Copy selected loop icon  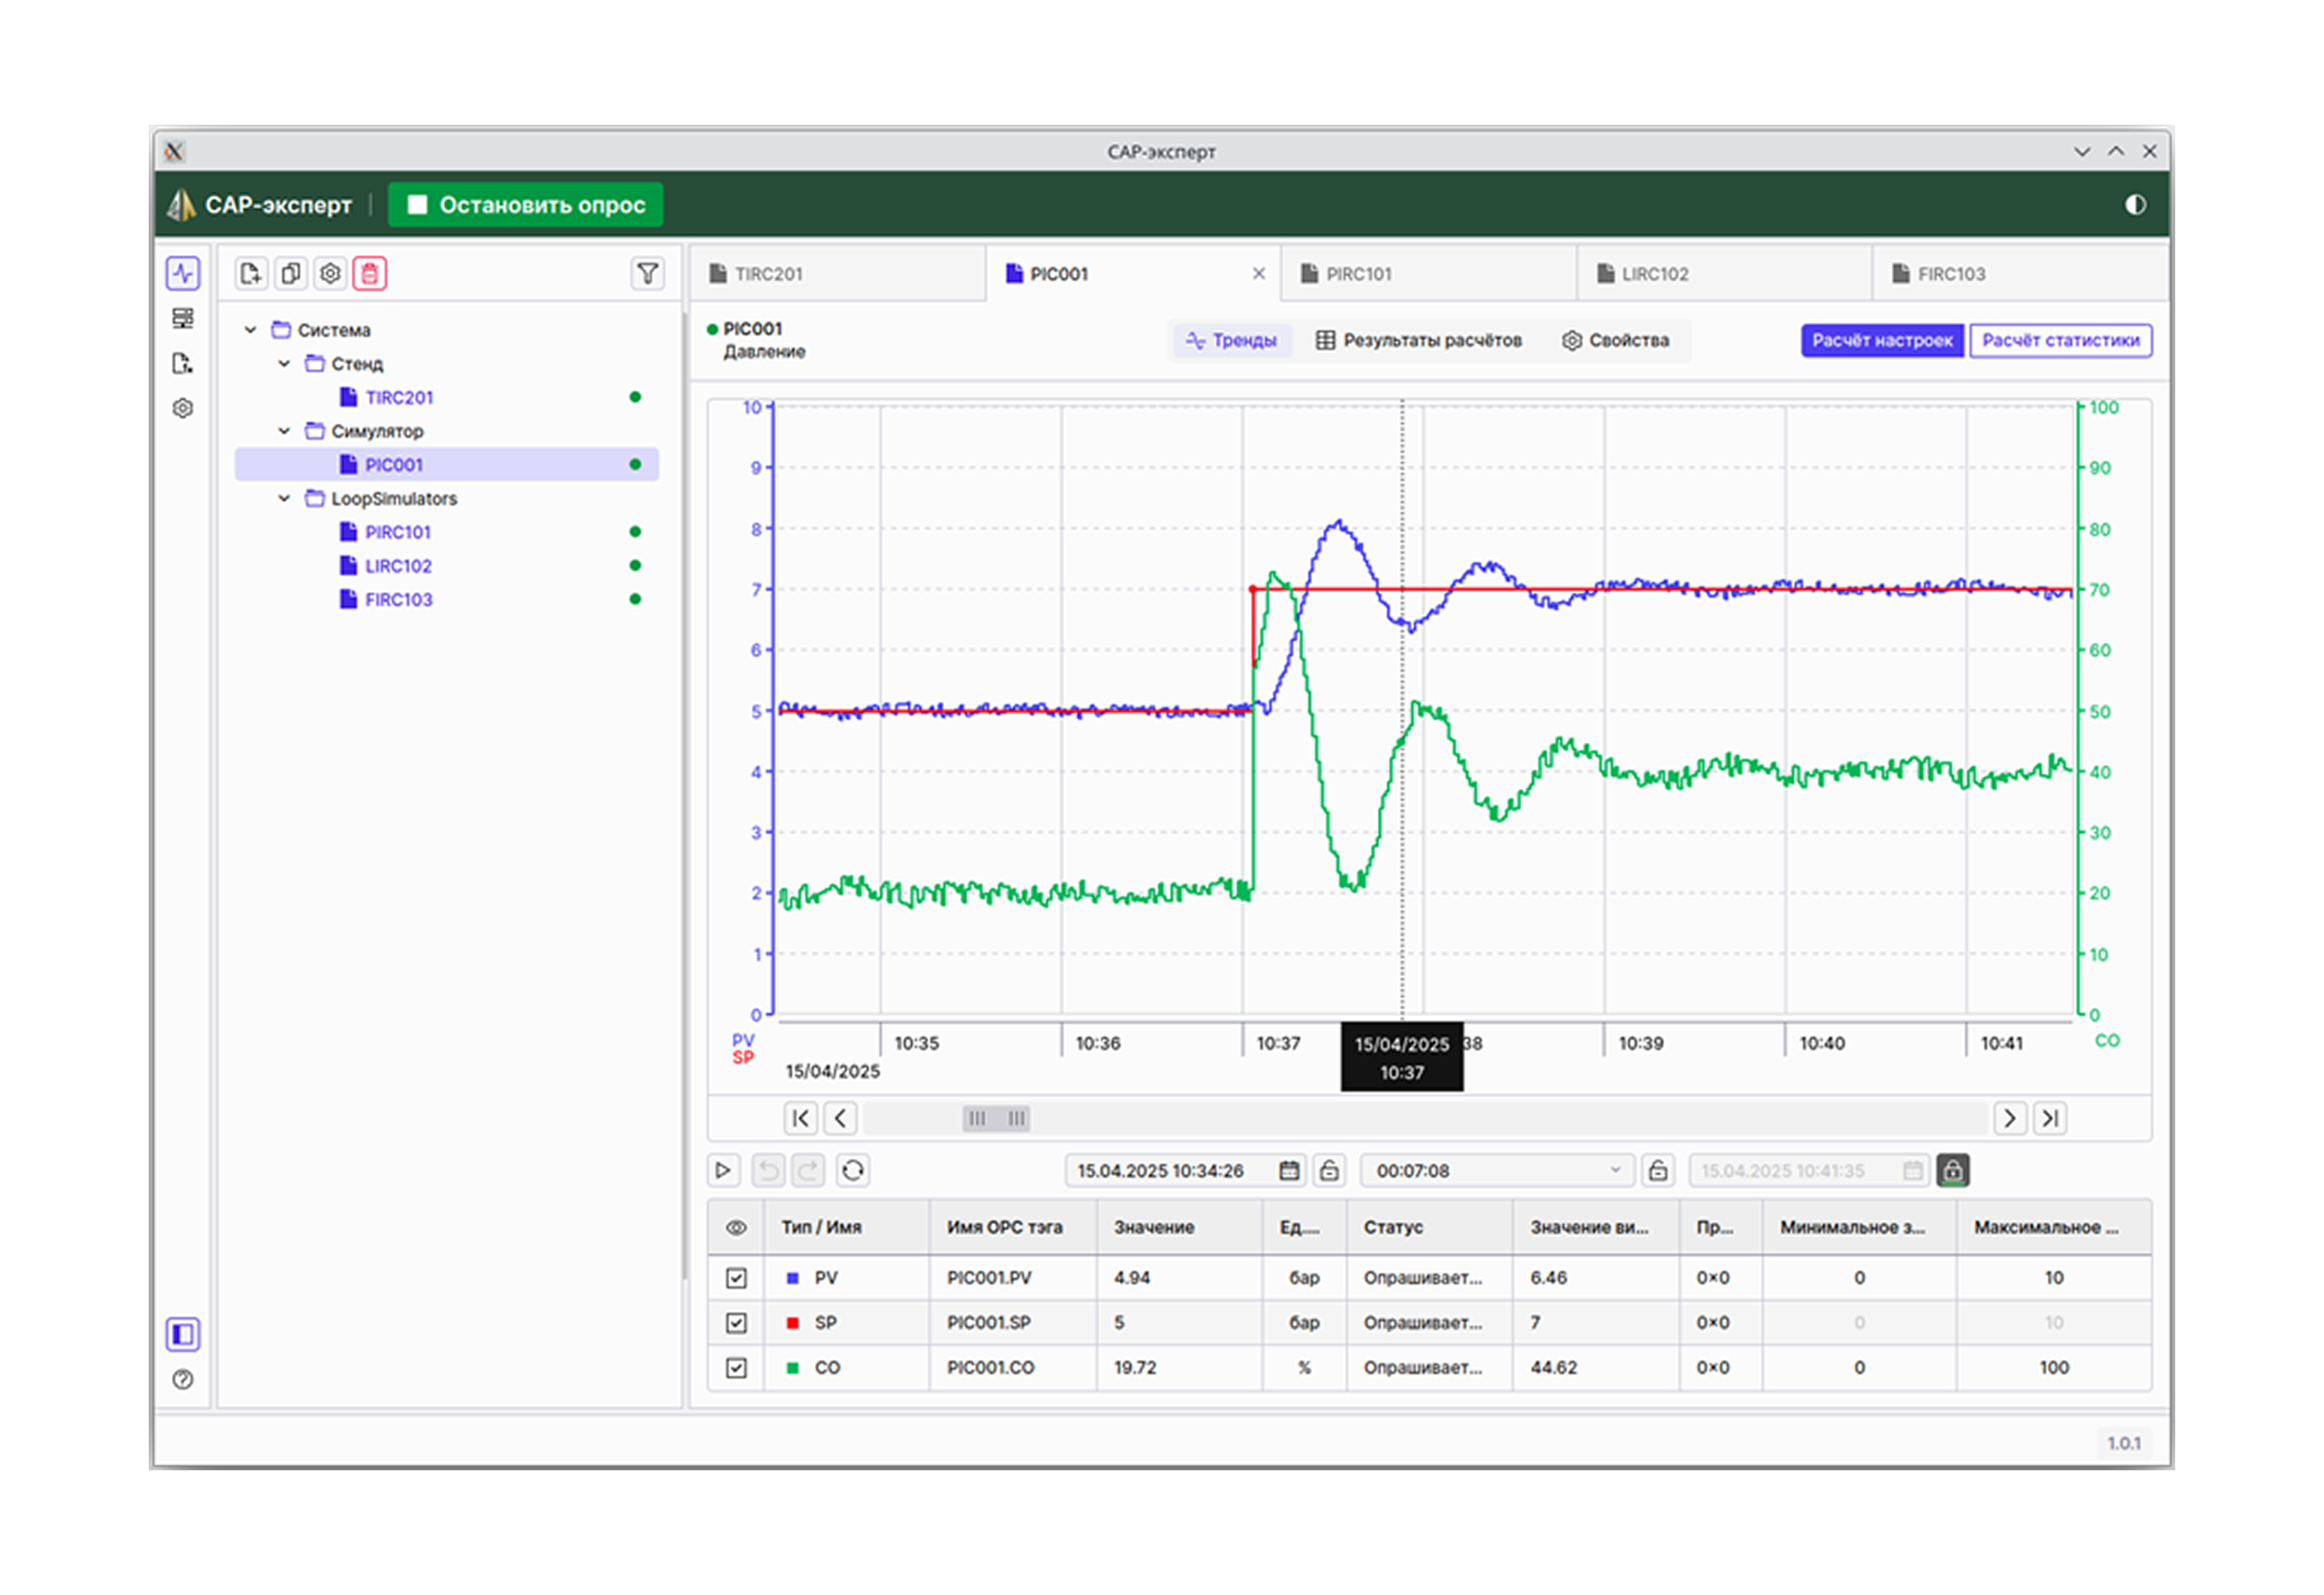pos(291,273)
